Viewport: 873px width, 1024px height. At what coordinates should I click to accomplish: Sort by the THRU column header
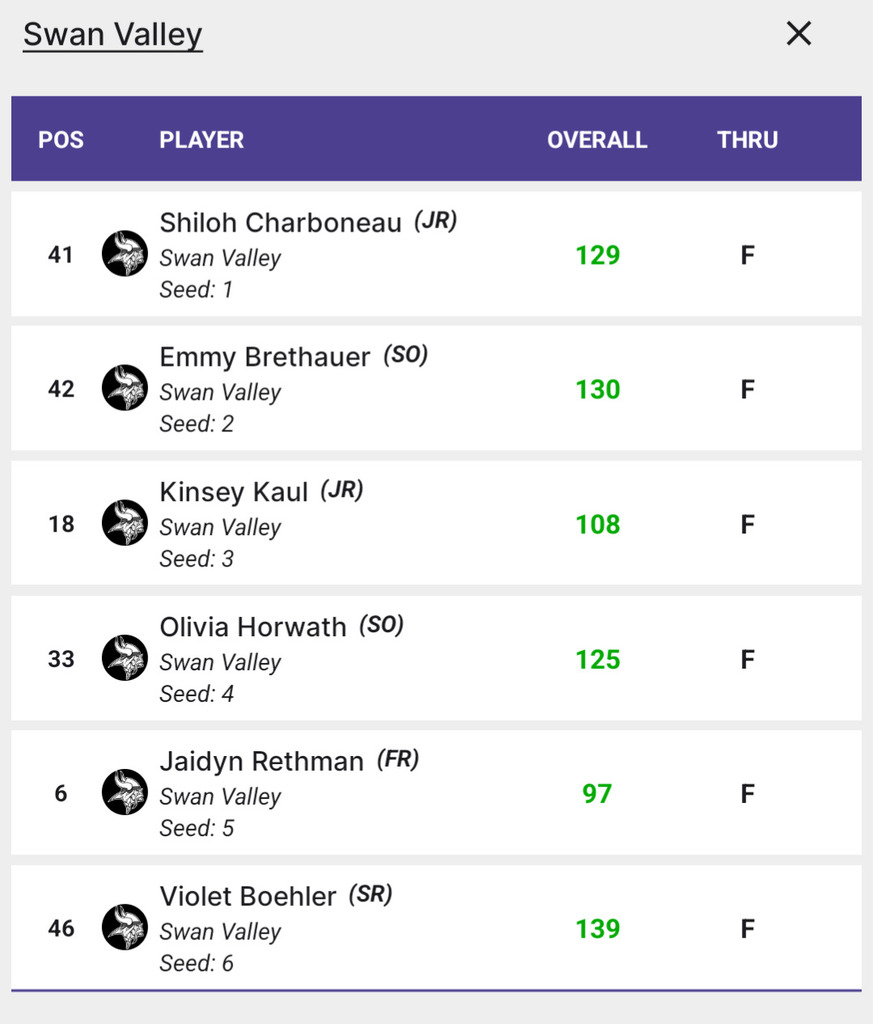tap(747, 140)
